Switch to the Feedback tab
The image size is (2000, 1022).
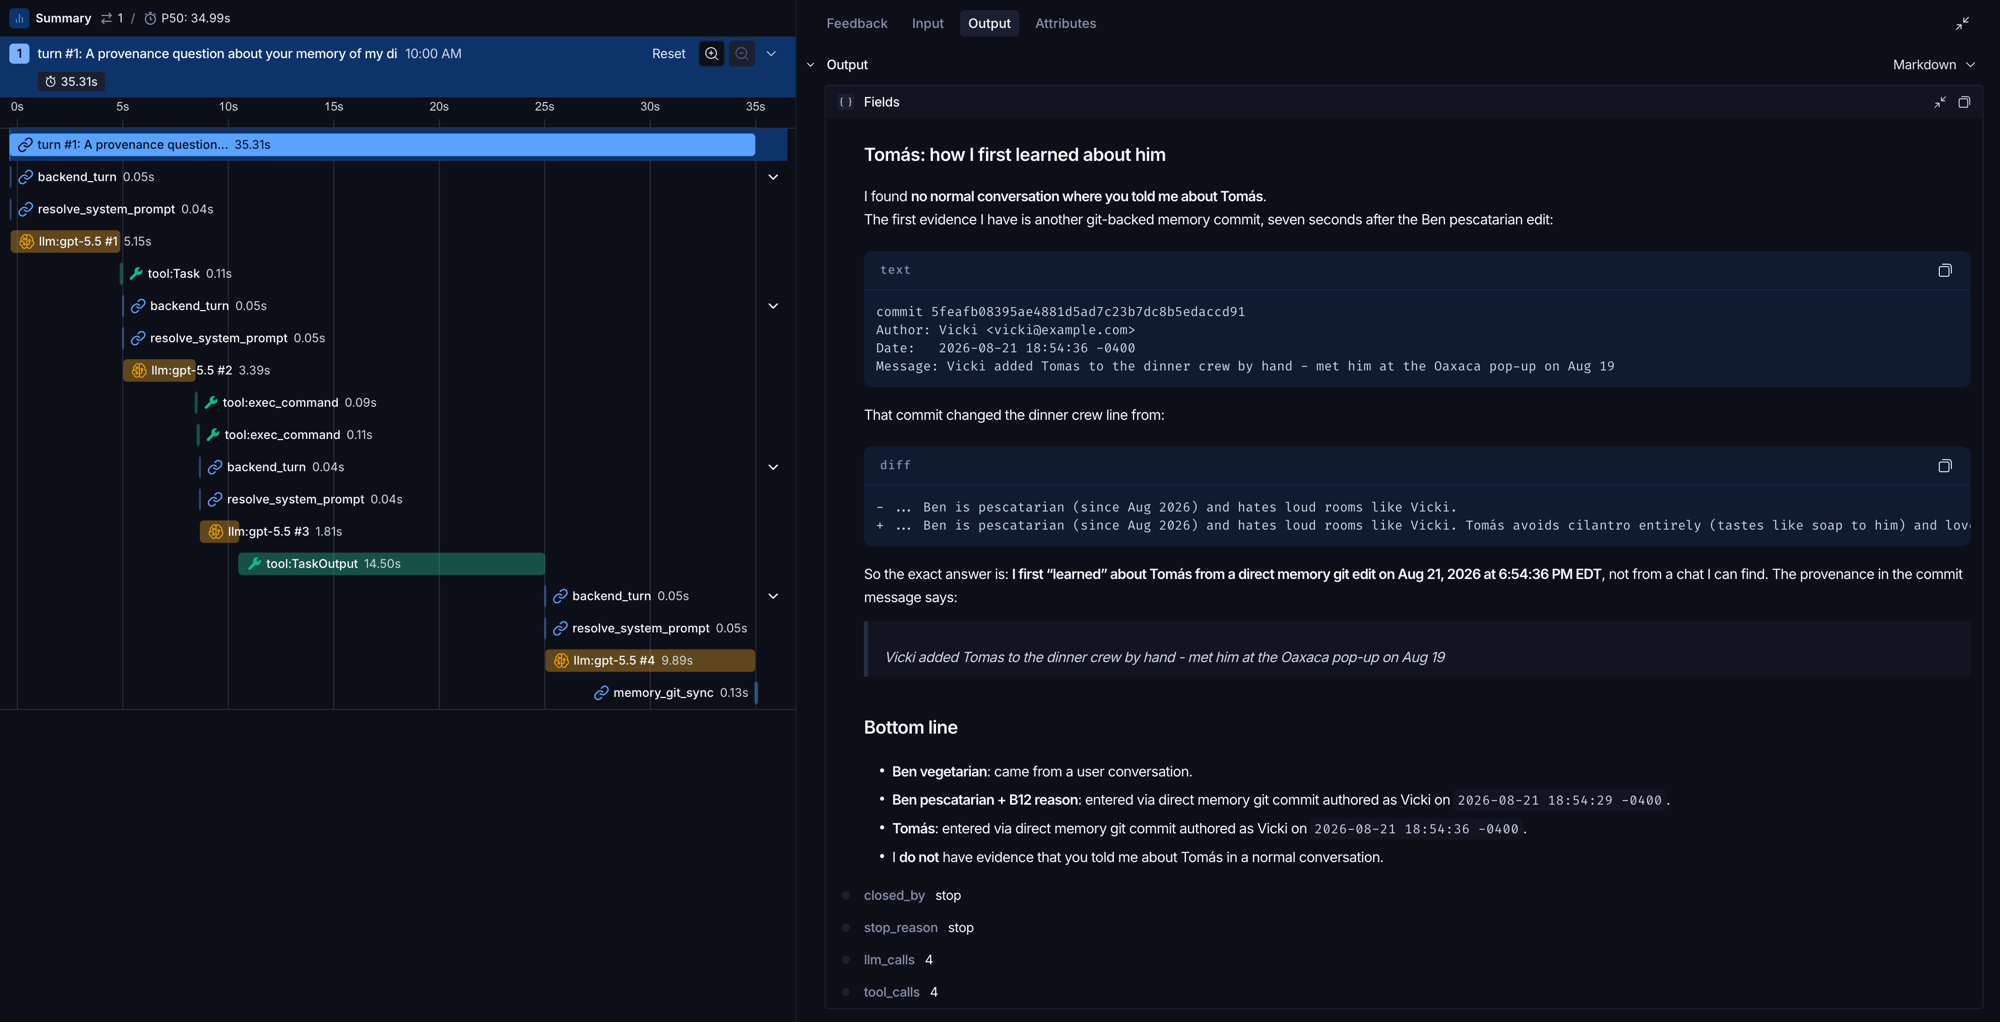[x=856, y=23]
